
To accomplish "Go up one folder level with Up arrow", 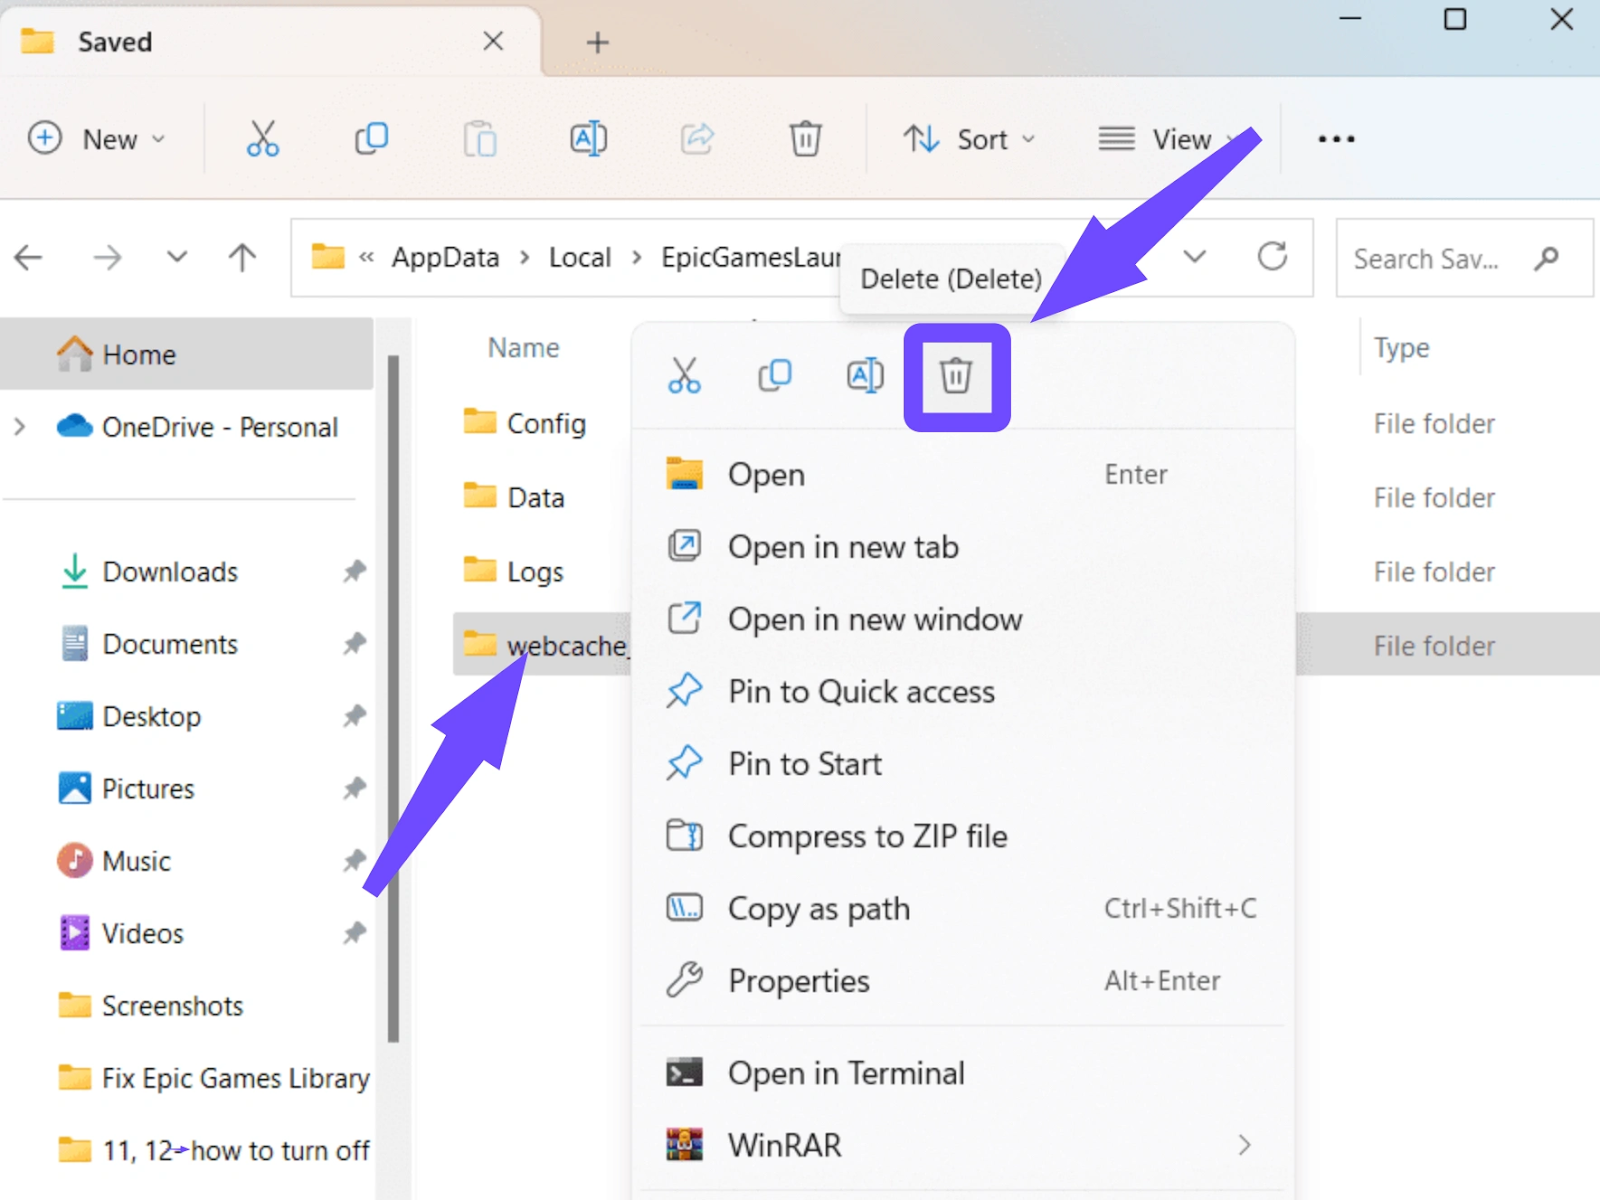I will click(x=242, y=258).
